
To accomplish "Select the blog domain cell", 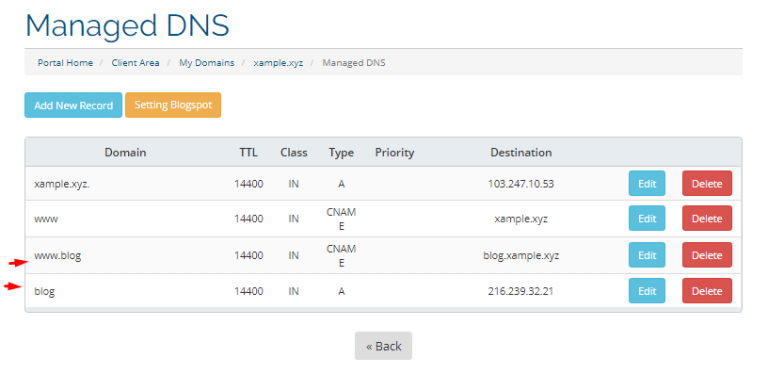I will pyautogui.click(x=45, y=291).
